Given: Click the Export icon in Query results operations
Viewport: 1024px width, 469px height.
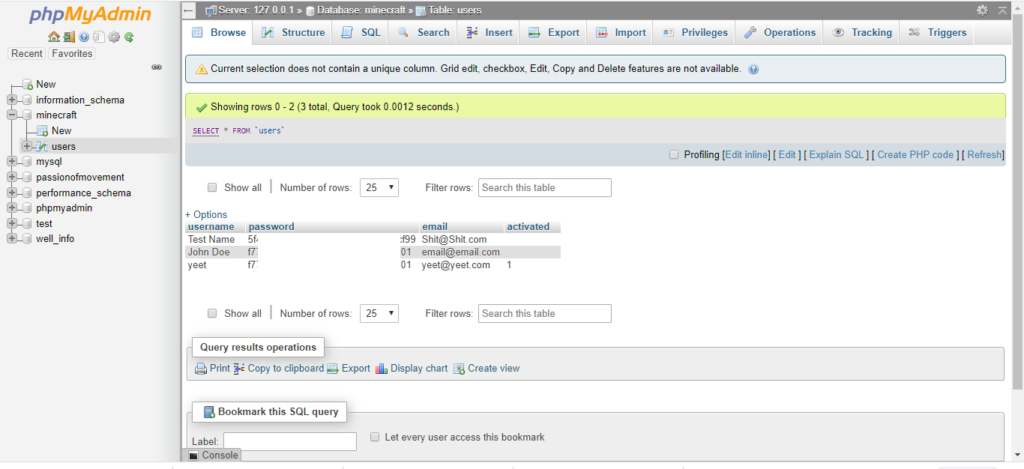Looking at the screenshot, I should point(333,368).
